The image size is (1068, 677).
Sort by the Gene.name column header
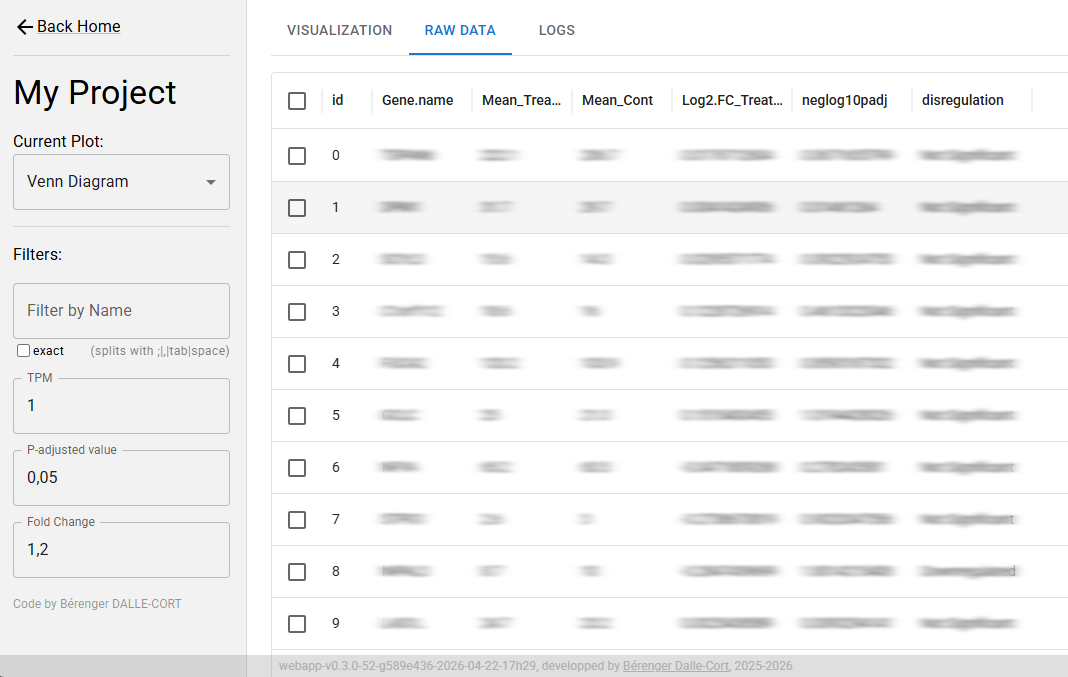pos(417,101)
